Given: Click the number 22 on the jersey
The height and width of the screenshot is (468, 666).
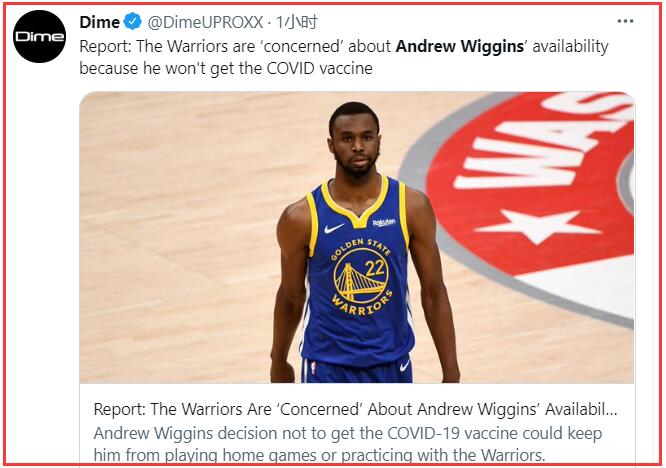Looking at the screenshot, I should [375, 268].
